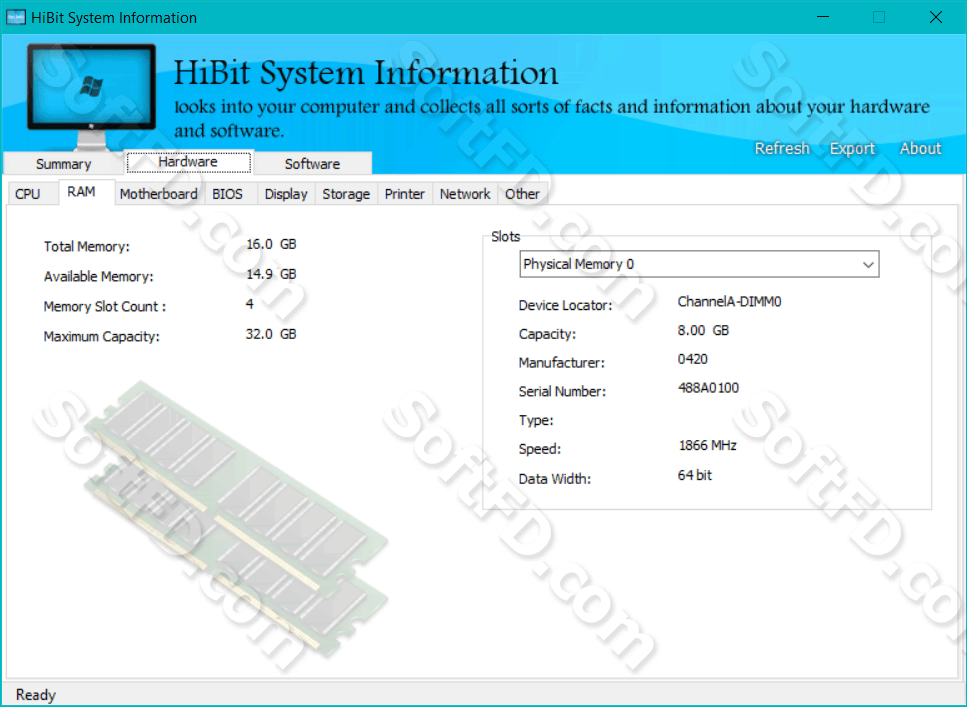Image resolution: width=967 pixels, height=707 pixels.
Task: Click the Serial Number value 488A0100
Action: point(709,388)
